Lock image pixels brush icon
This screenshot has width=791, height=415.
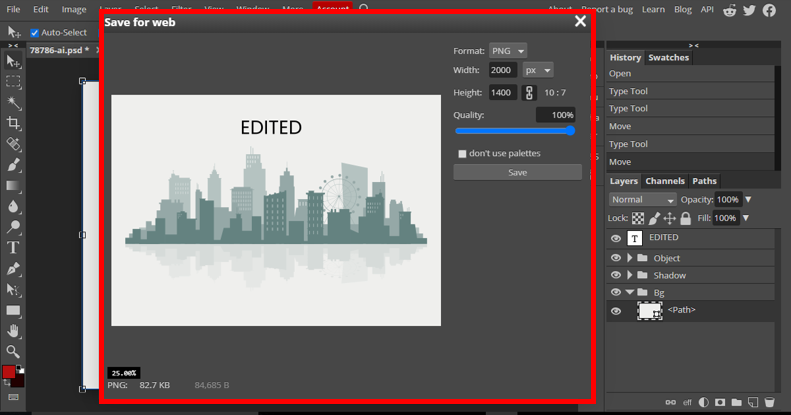(x=654, y=218)
